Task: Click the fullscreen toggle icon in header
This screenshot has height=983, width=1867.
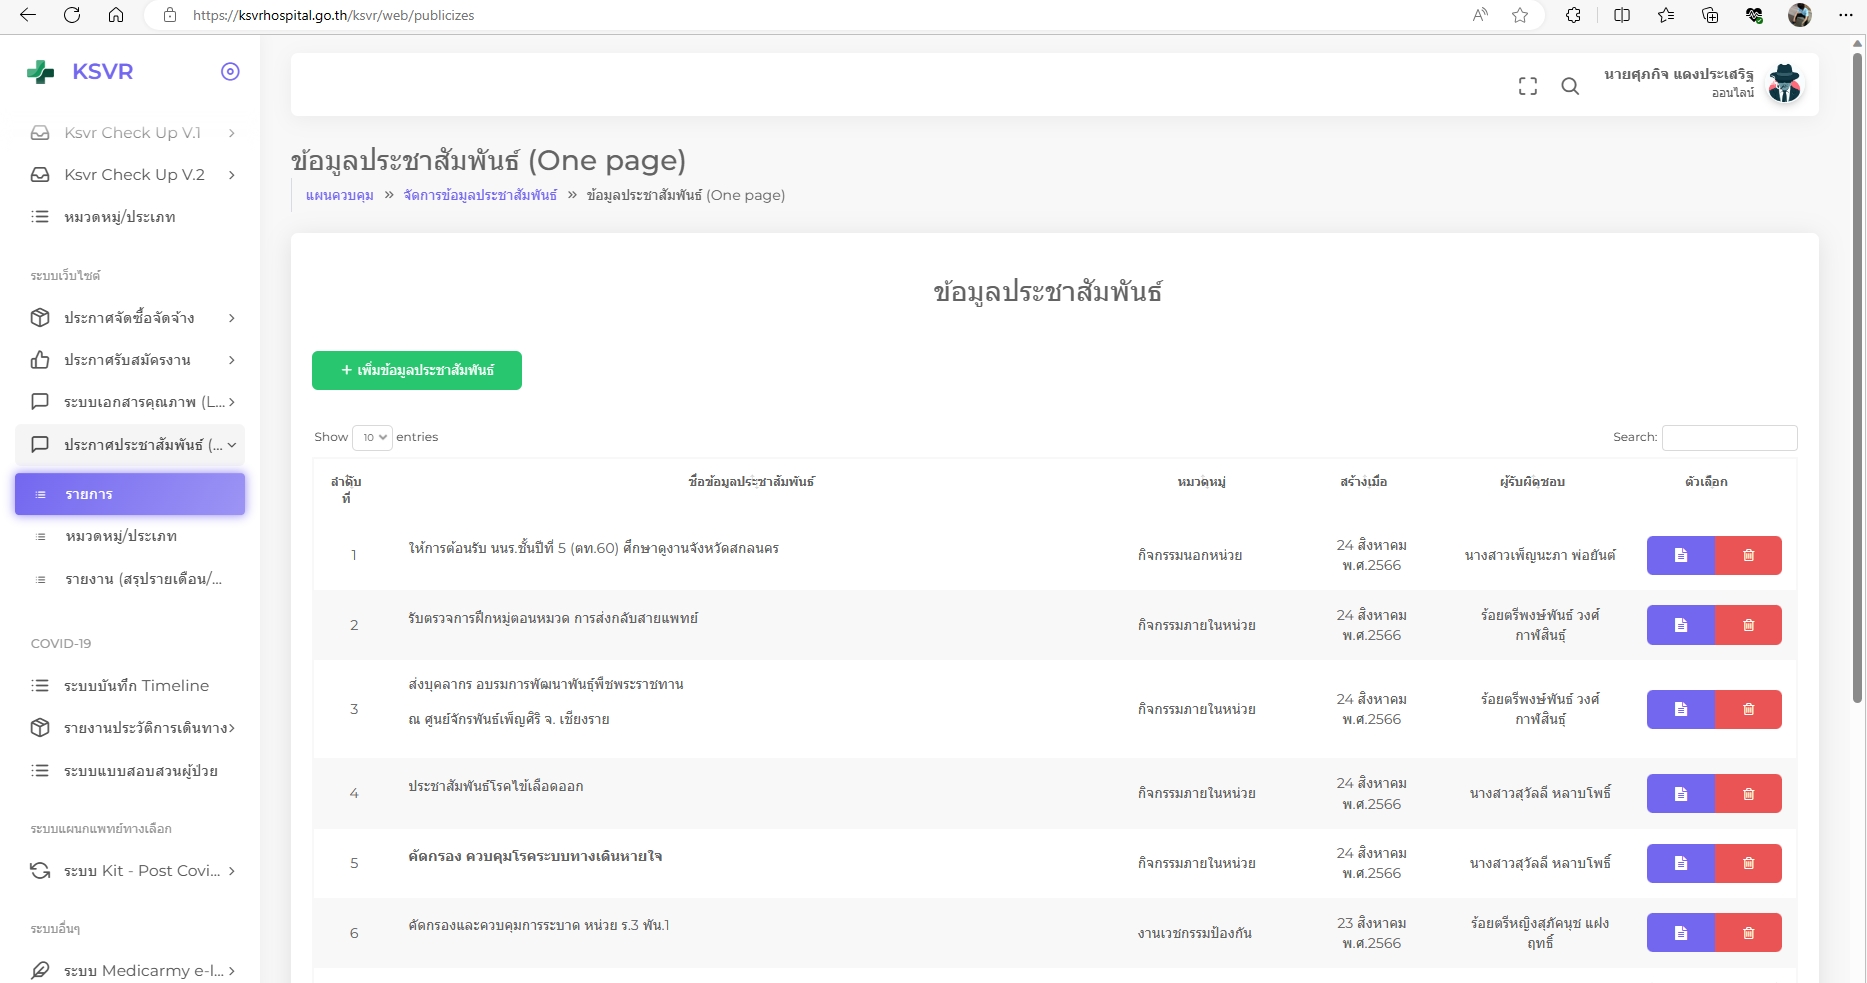Action: click(x=1527, y=87)
